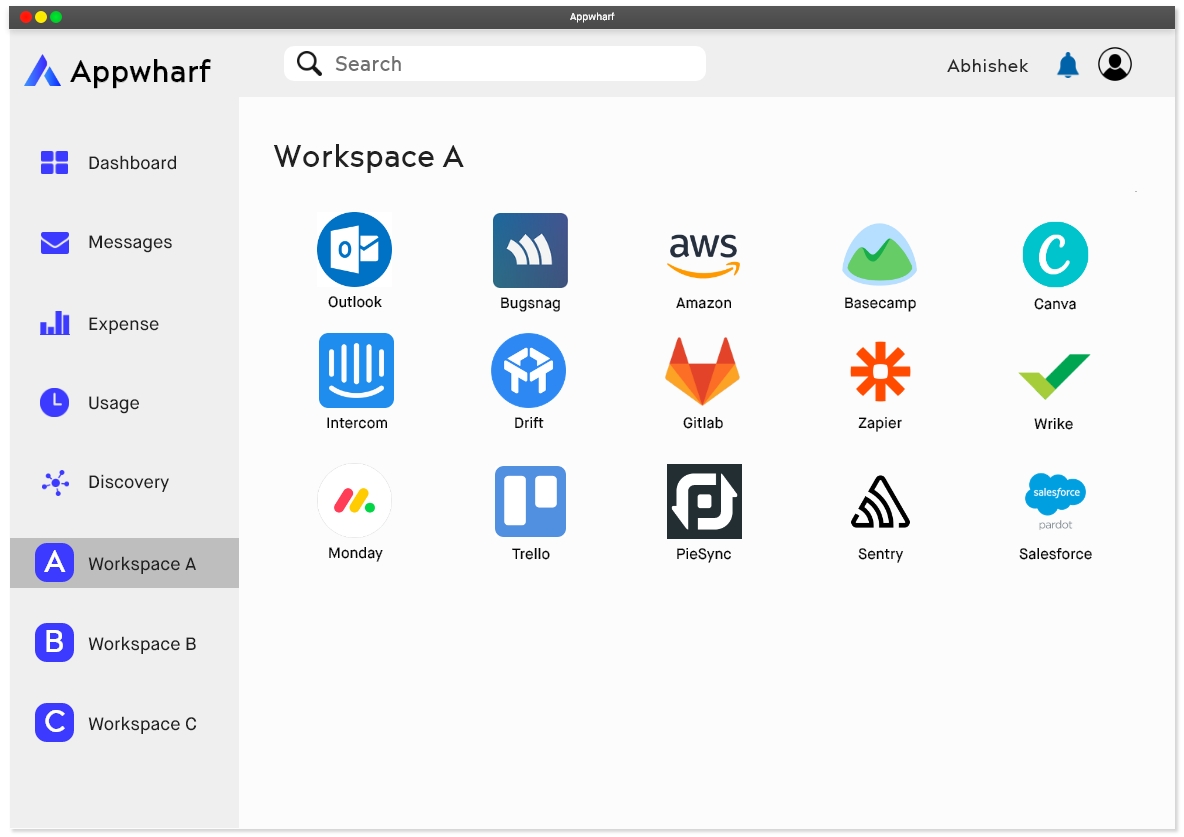Viewport: 1184px width, 837px height.
Task: Open the user profile avatar icon
Action: click(x=1115, y=64)
